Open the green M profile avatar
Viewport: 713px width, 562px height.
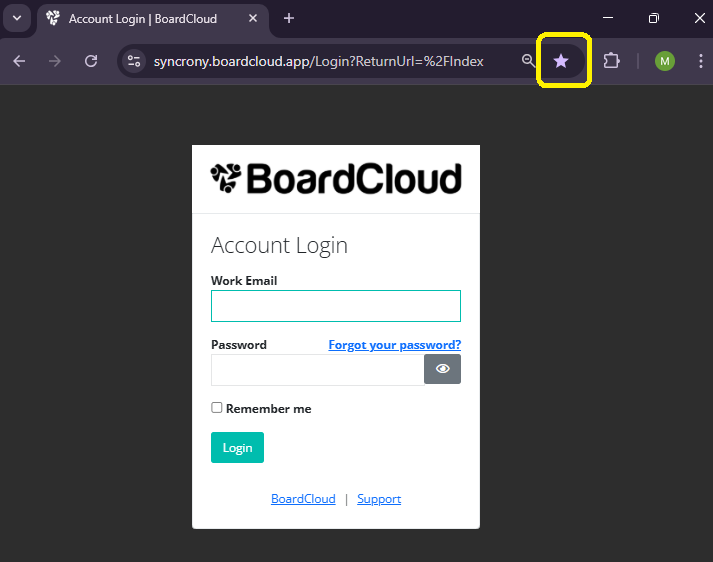point(665,61)
